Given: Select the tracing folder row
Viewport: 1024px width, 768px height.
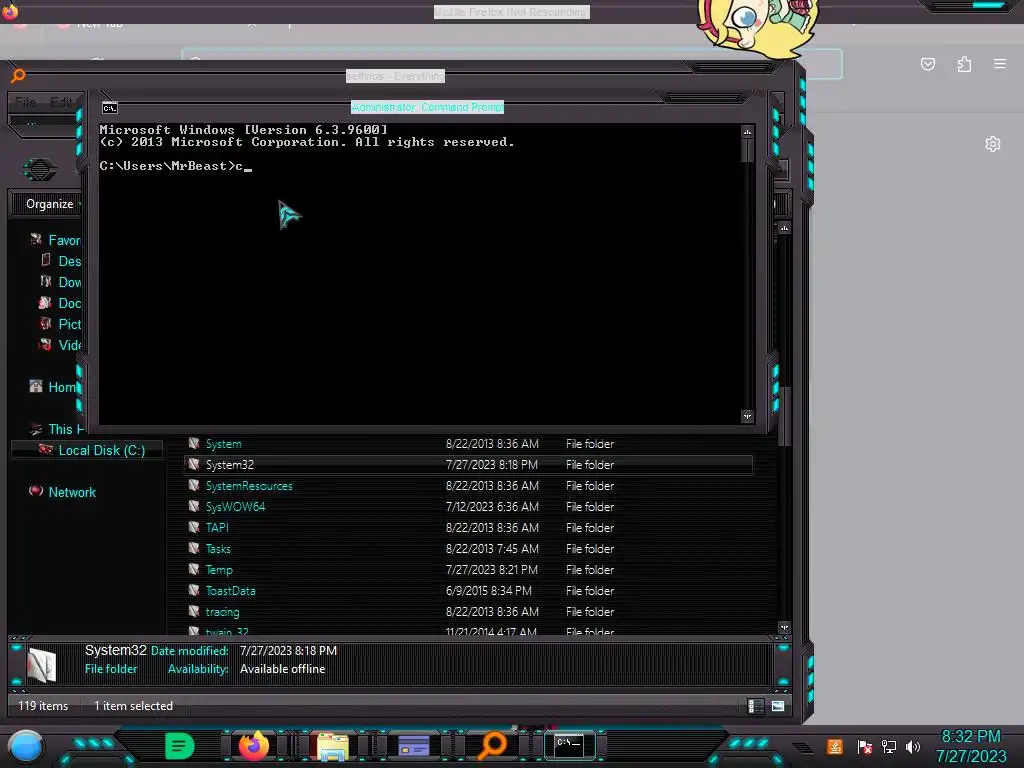Looking at the screenshot, I should [x=469, y=612].
